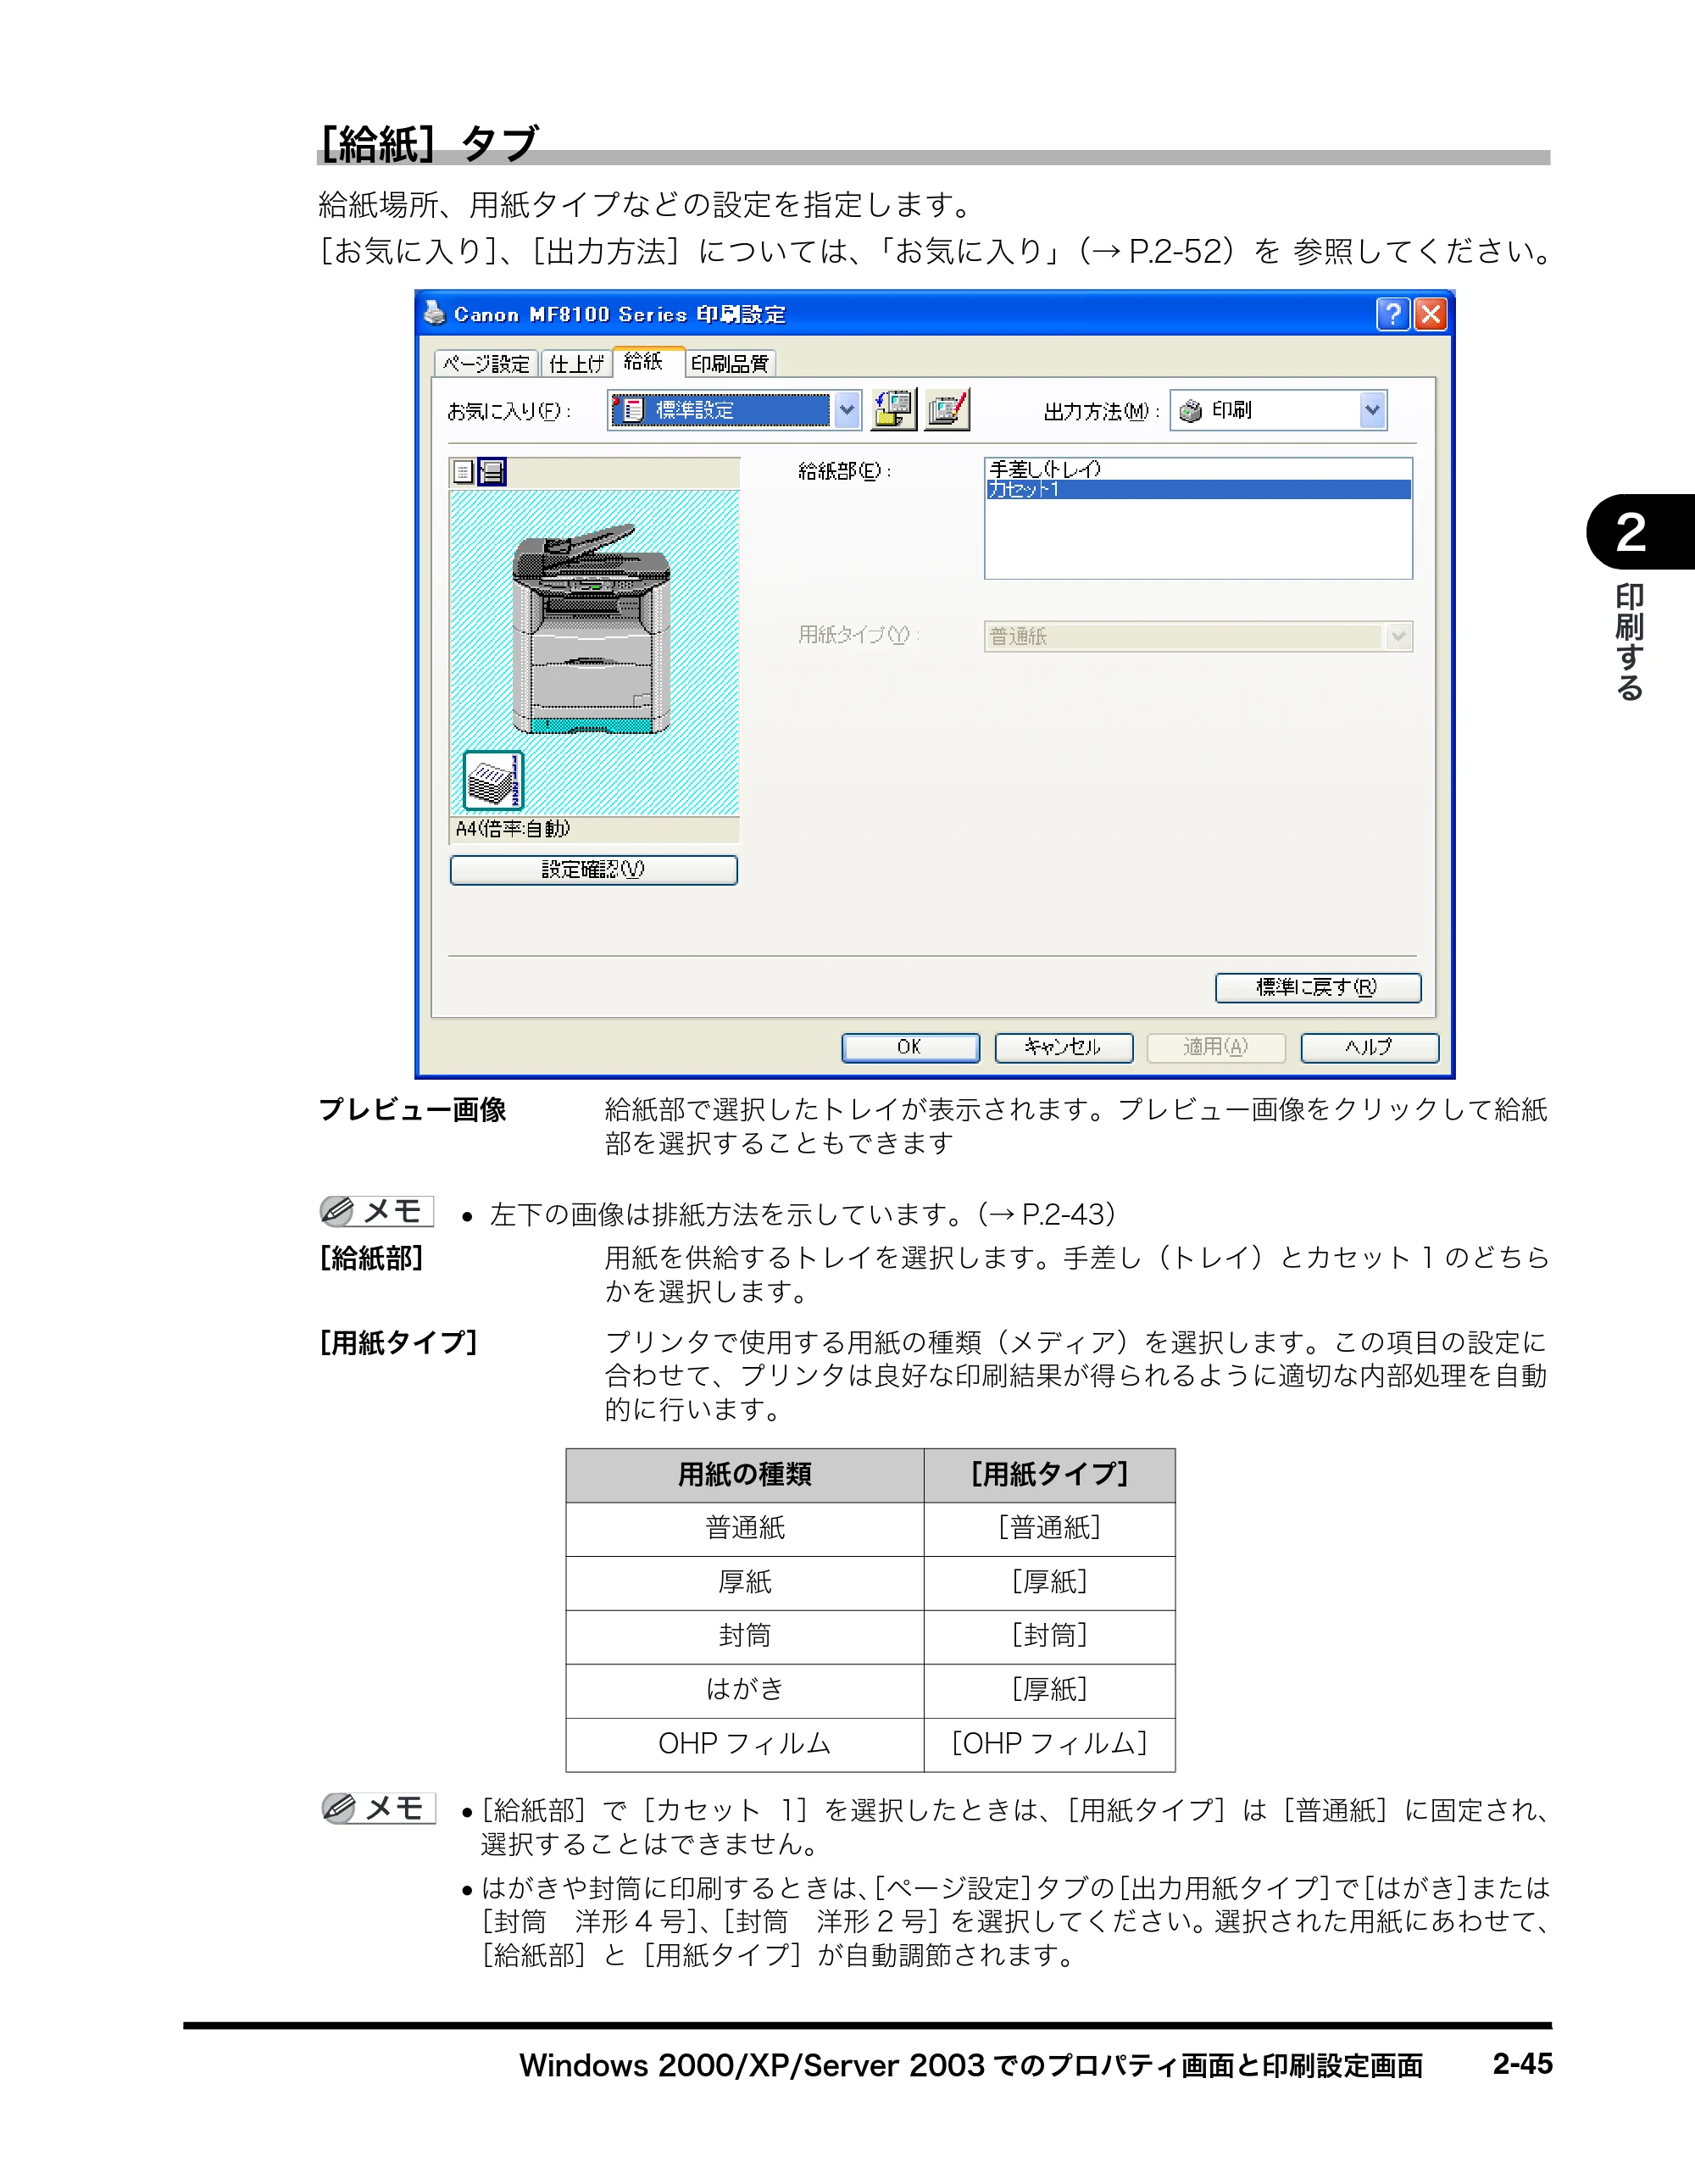Image resolution: width=1695 pixels, height=2184 pixels.
Task: Click the ヘルプ button
Action: [1370, 1047]
